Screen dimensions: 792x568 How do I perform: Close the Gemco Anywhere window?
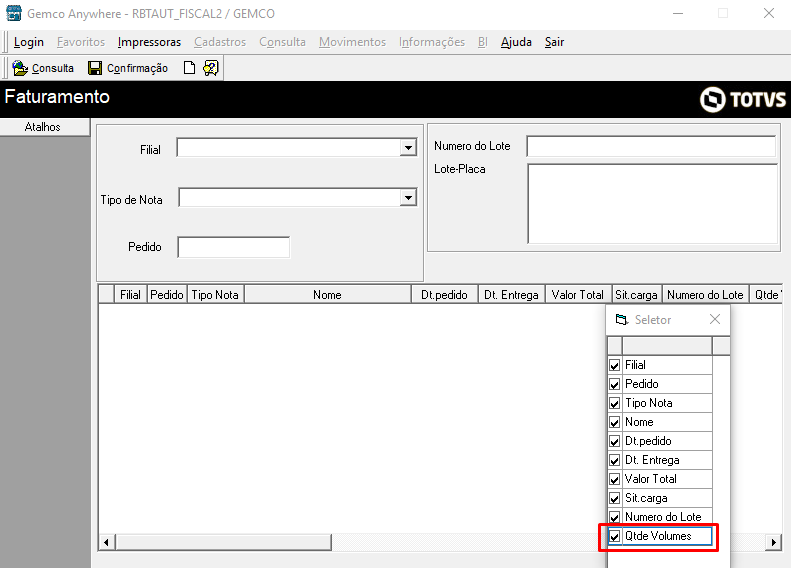(x=768, y=14)
